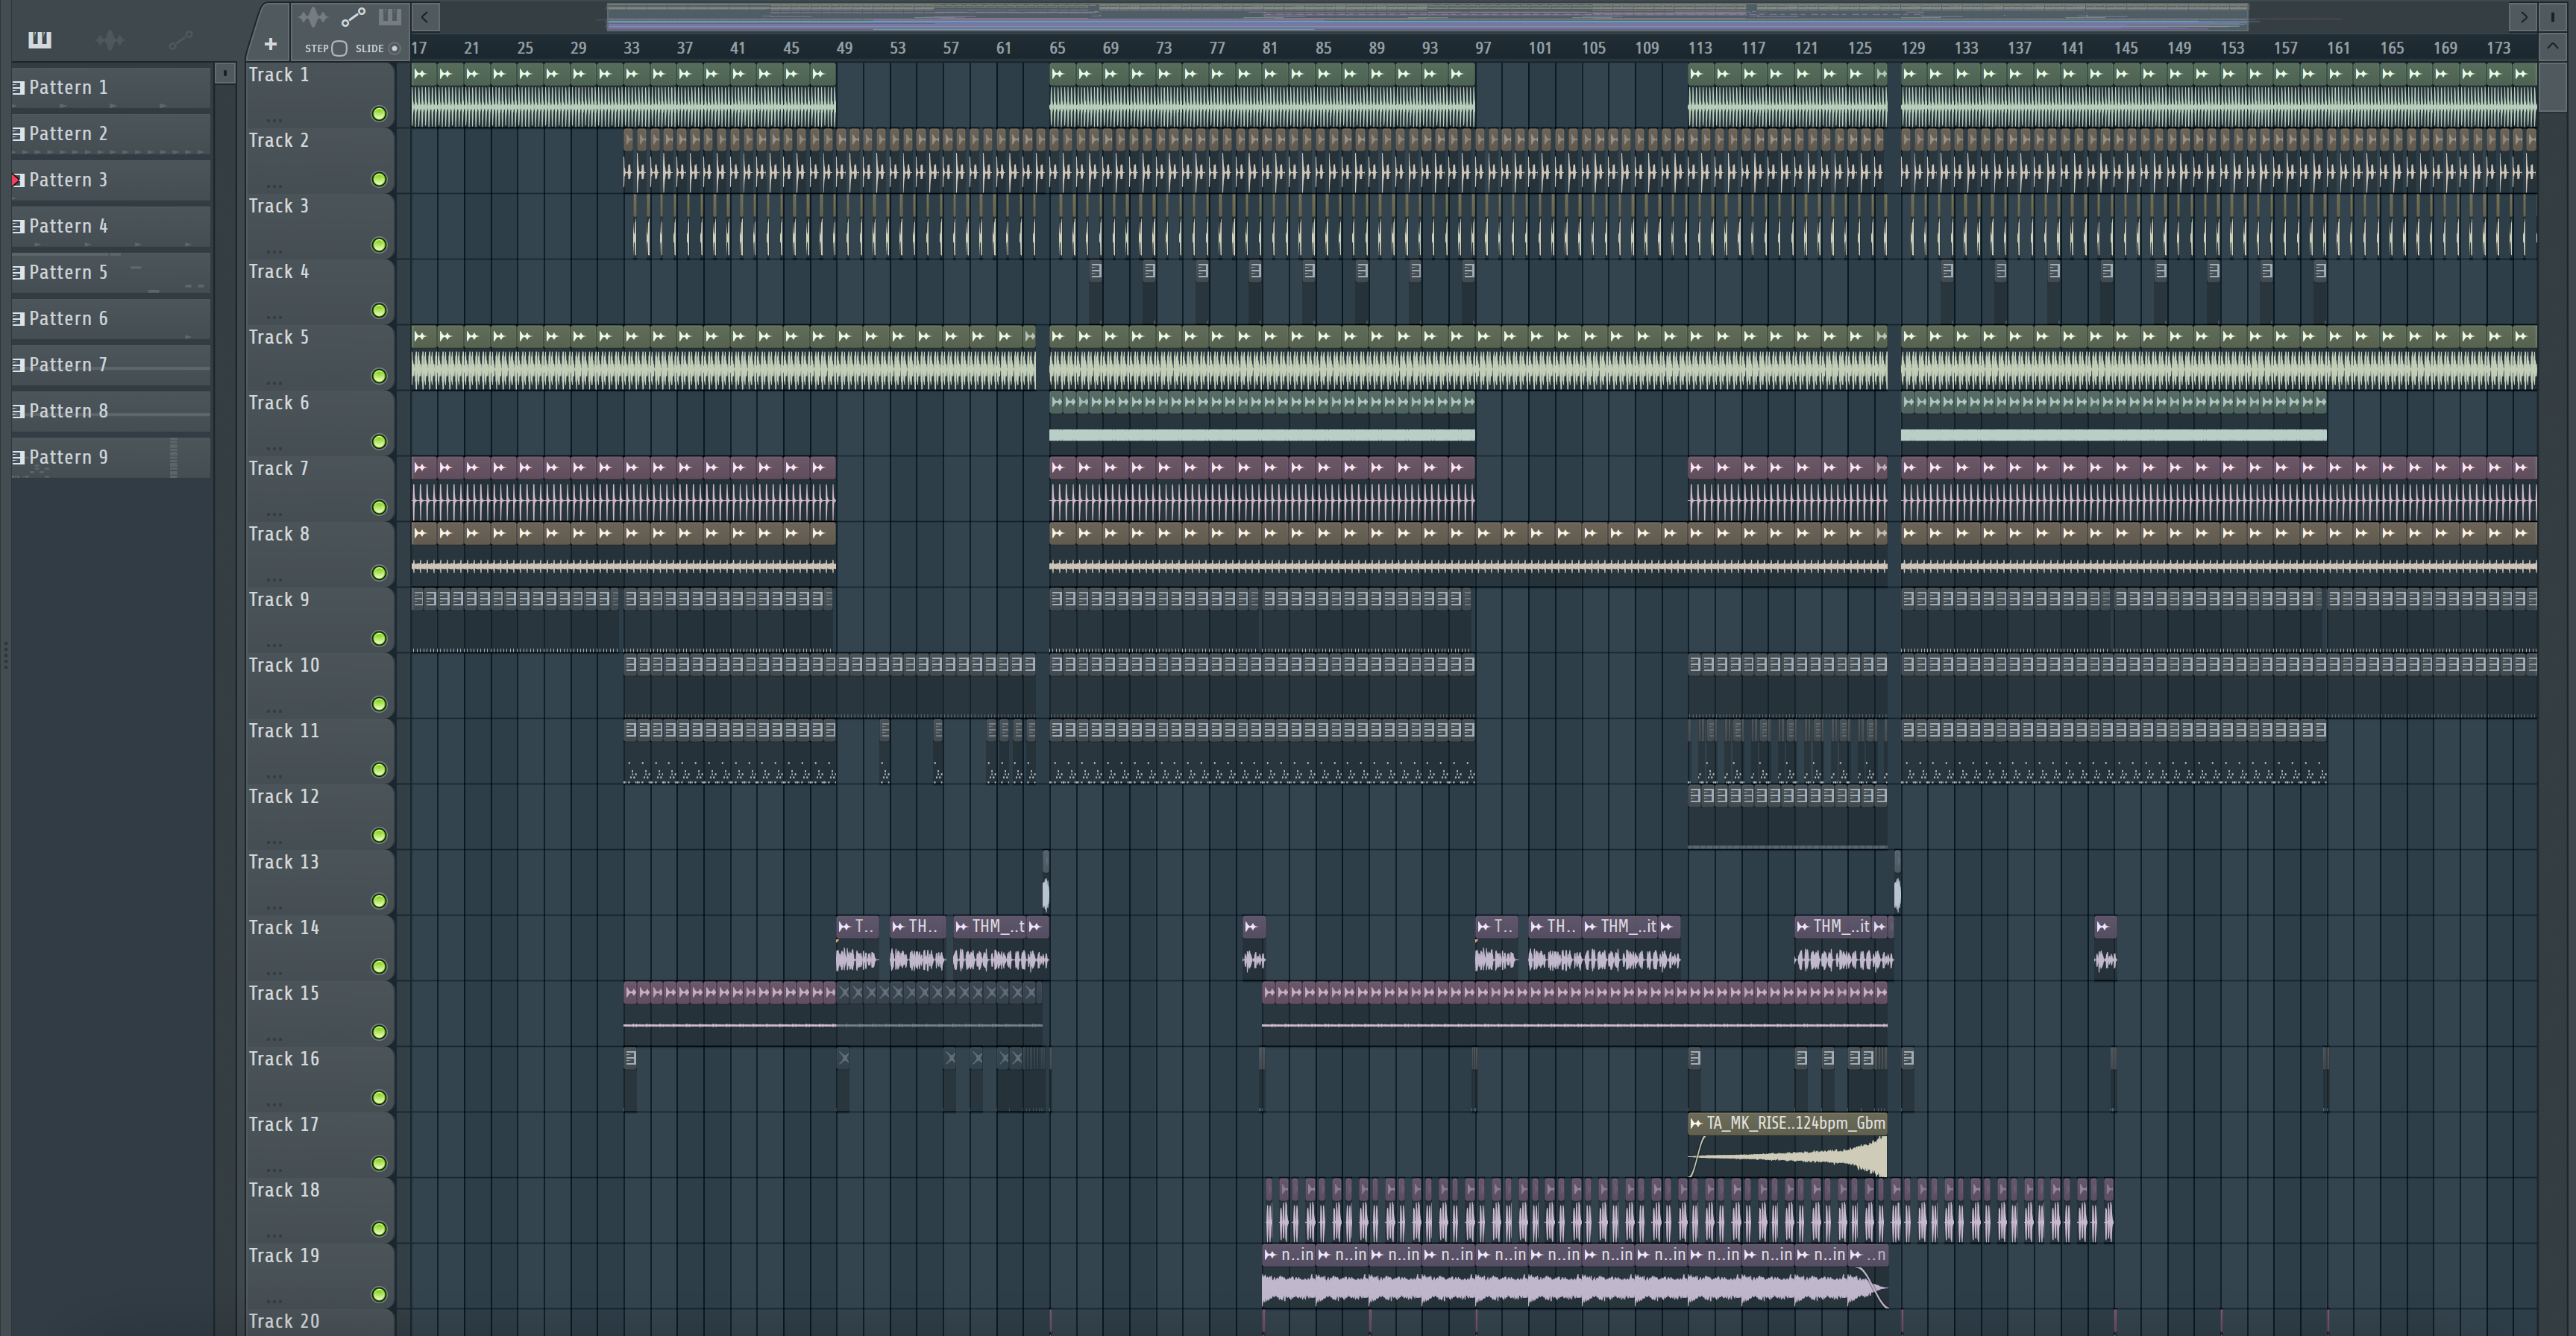This screenshot has width=2576, height=1336.
Task: Mute Track 3 with its green light
Action: [x=379, y=245]
